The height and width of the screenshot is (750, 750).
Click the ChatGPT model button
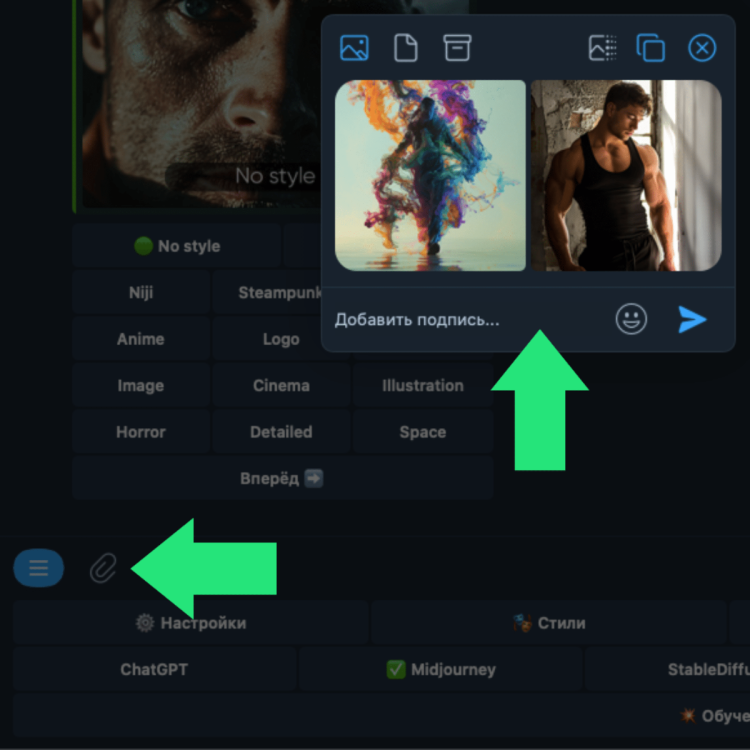pyautogui.click(x=154, y=670)
